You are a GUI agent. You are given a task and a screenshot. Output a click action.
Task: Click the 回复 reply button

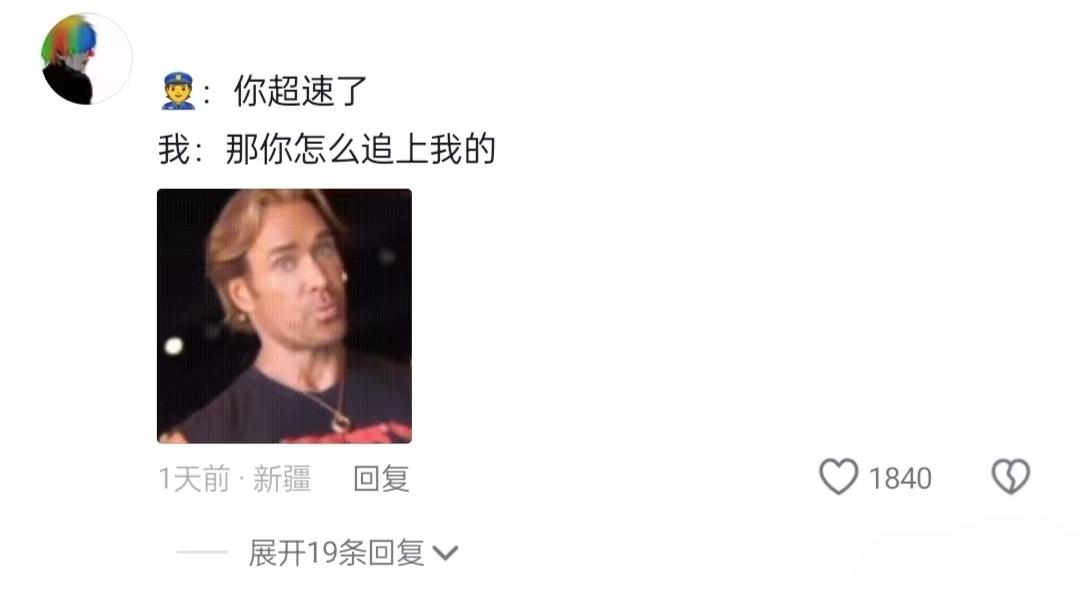click(382, 478)
